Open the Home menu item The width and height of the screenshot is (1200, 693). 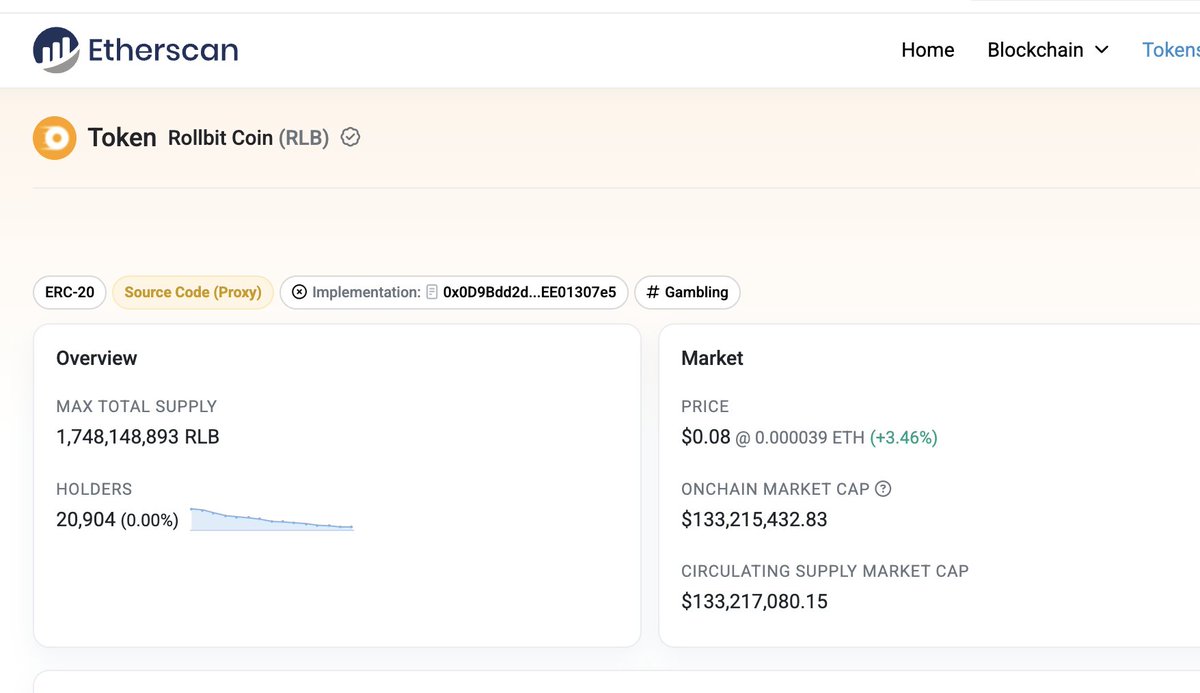(x=928, y=50)
